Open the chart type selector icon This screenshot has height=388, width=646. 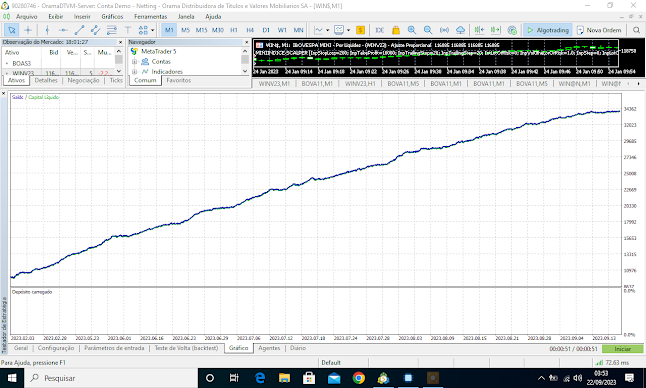click(318, 30)
